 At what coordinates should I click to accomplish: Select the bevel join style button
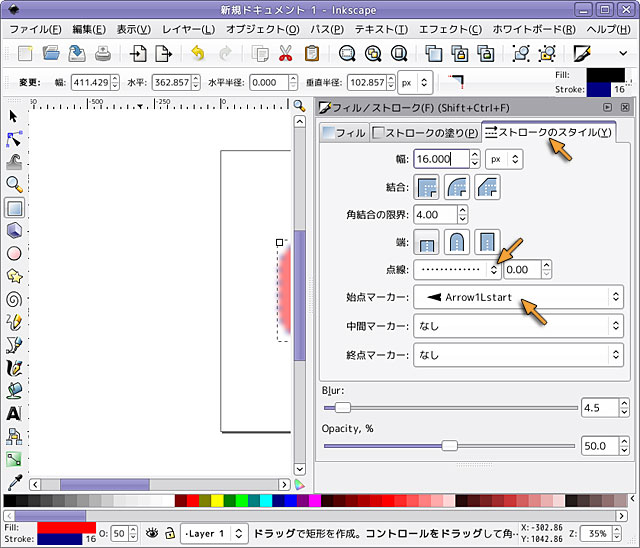click(x=487, y=186)
